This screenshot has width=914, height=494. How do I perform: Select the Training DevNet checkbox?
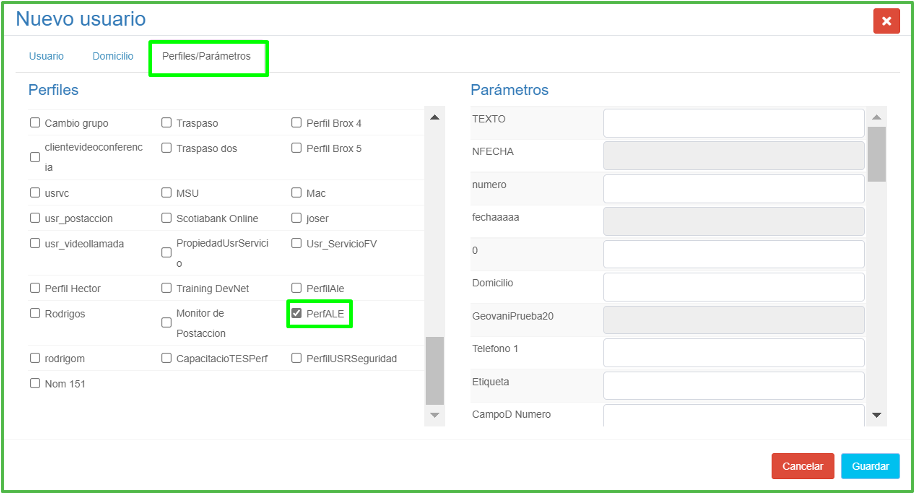tap(166, 288)
